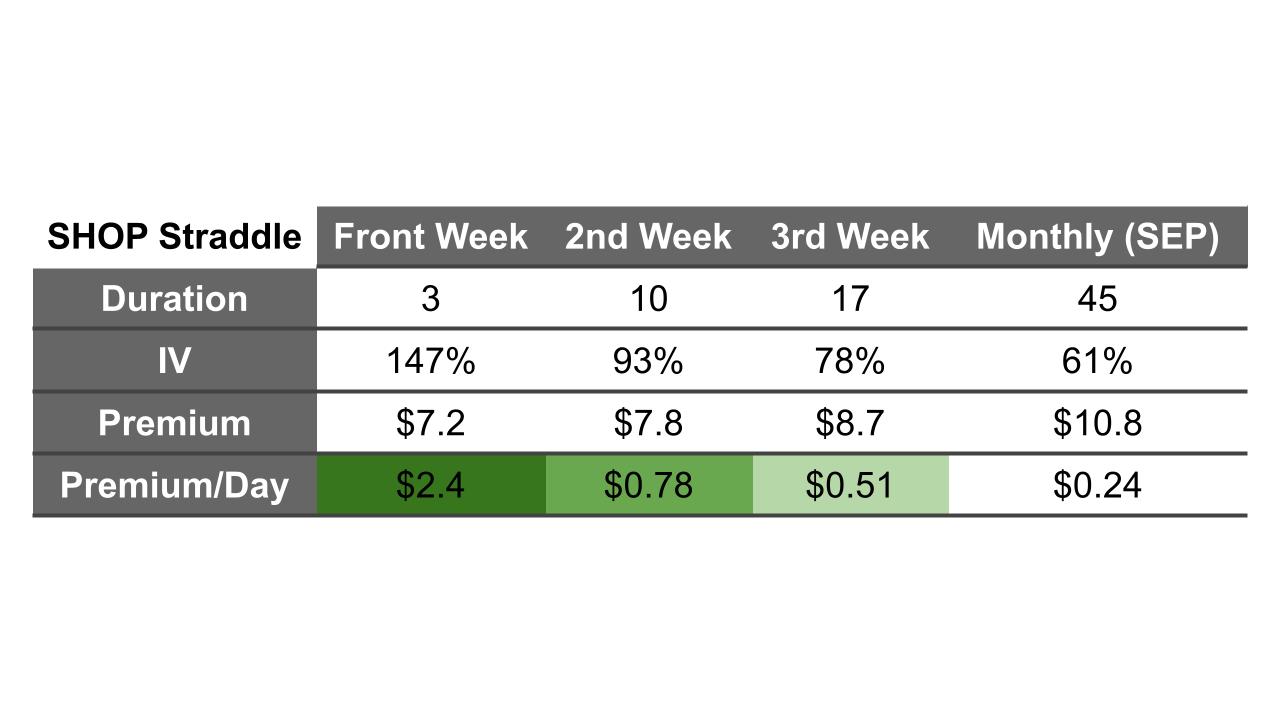This screenshot has width=1280, height=720.
Task: Click the 3rd Week column header
Action: [850, 237]
